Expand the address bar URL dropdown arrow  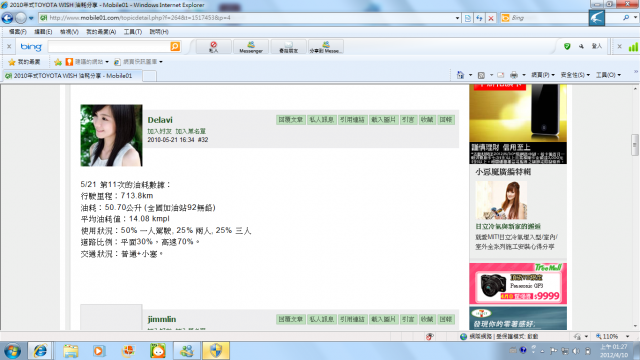[x=457, y=18]
